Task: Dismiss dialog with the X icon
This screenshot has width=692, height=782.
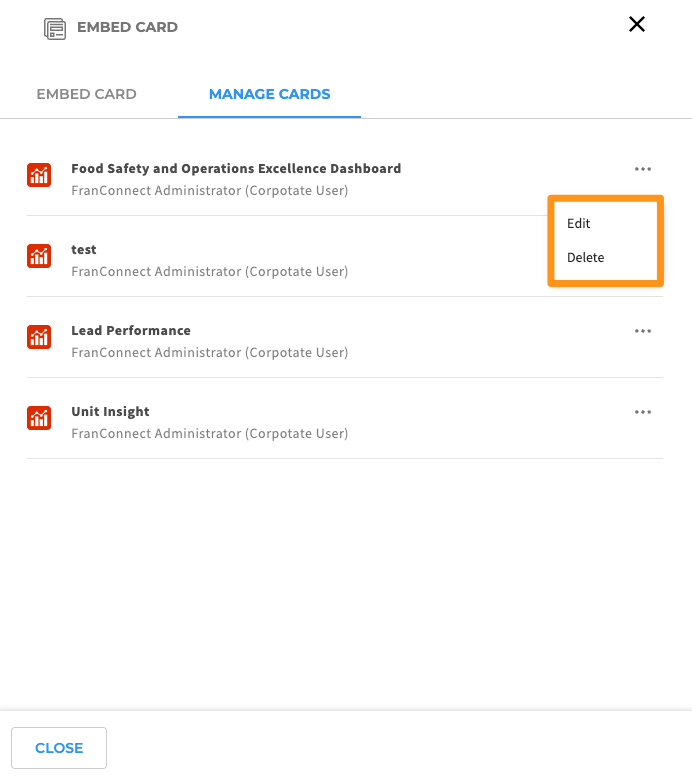Action: (637, 24)
